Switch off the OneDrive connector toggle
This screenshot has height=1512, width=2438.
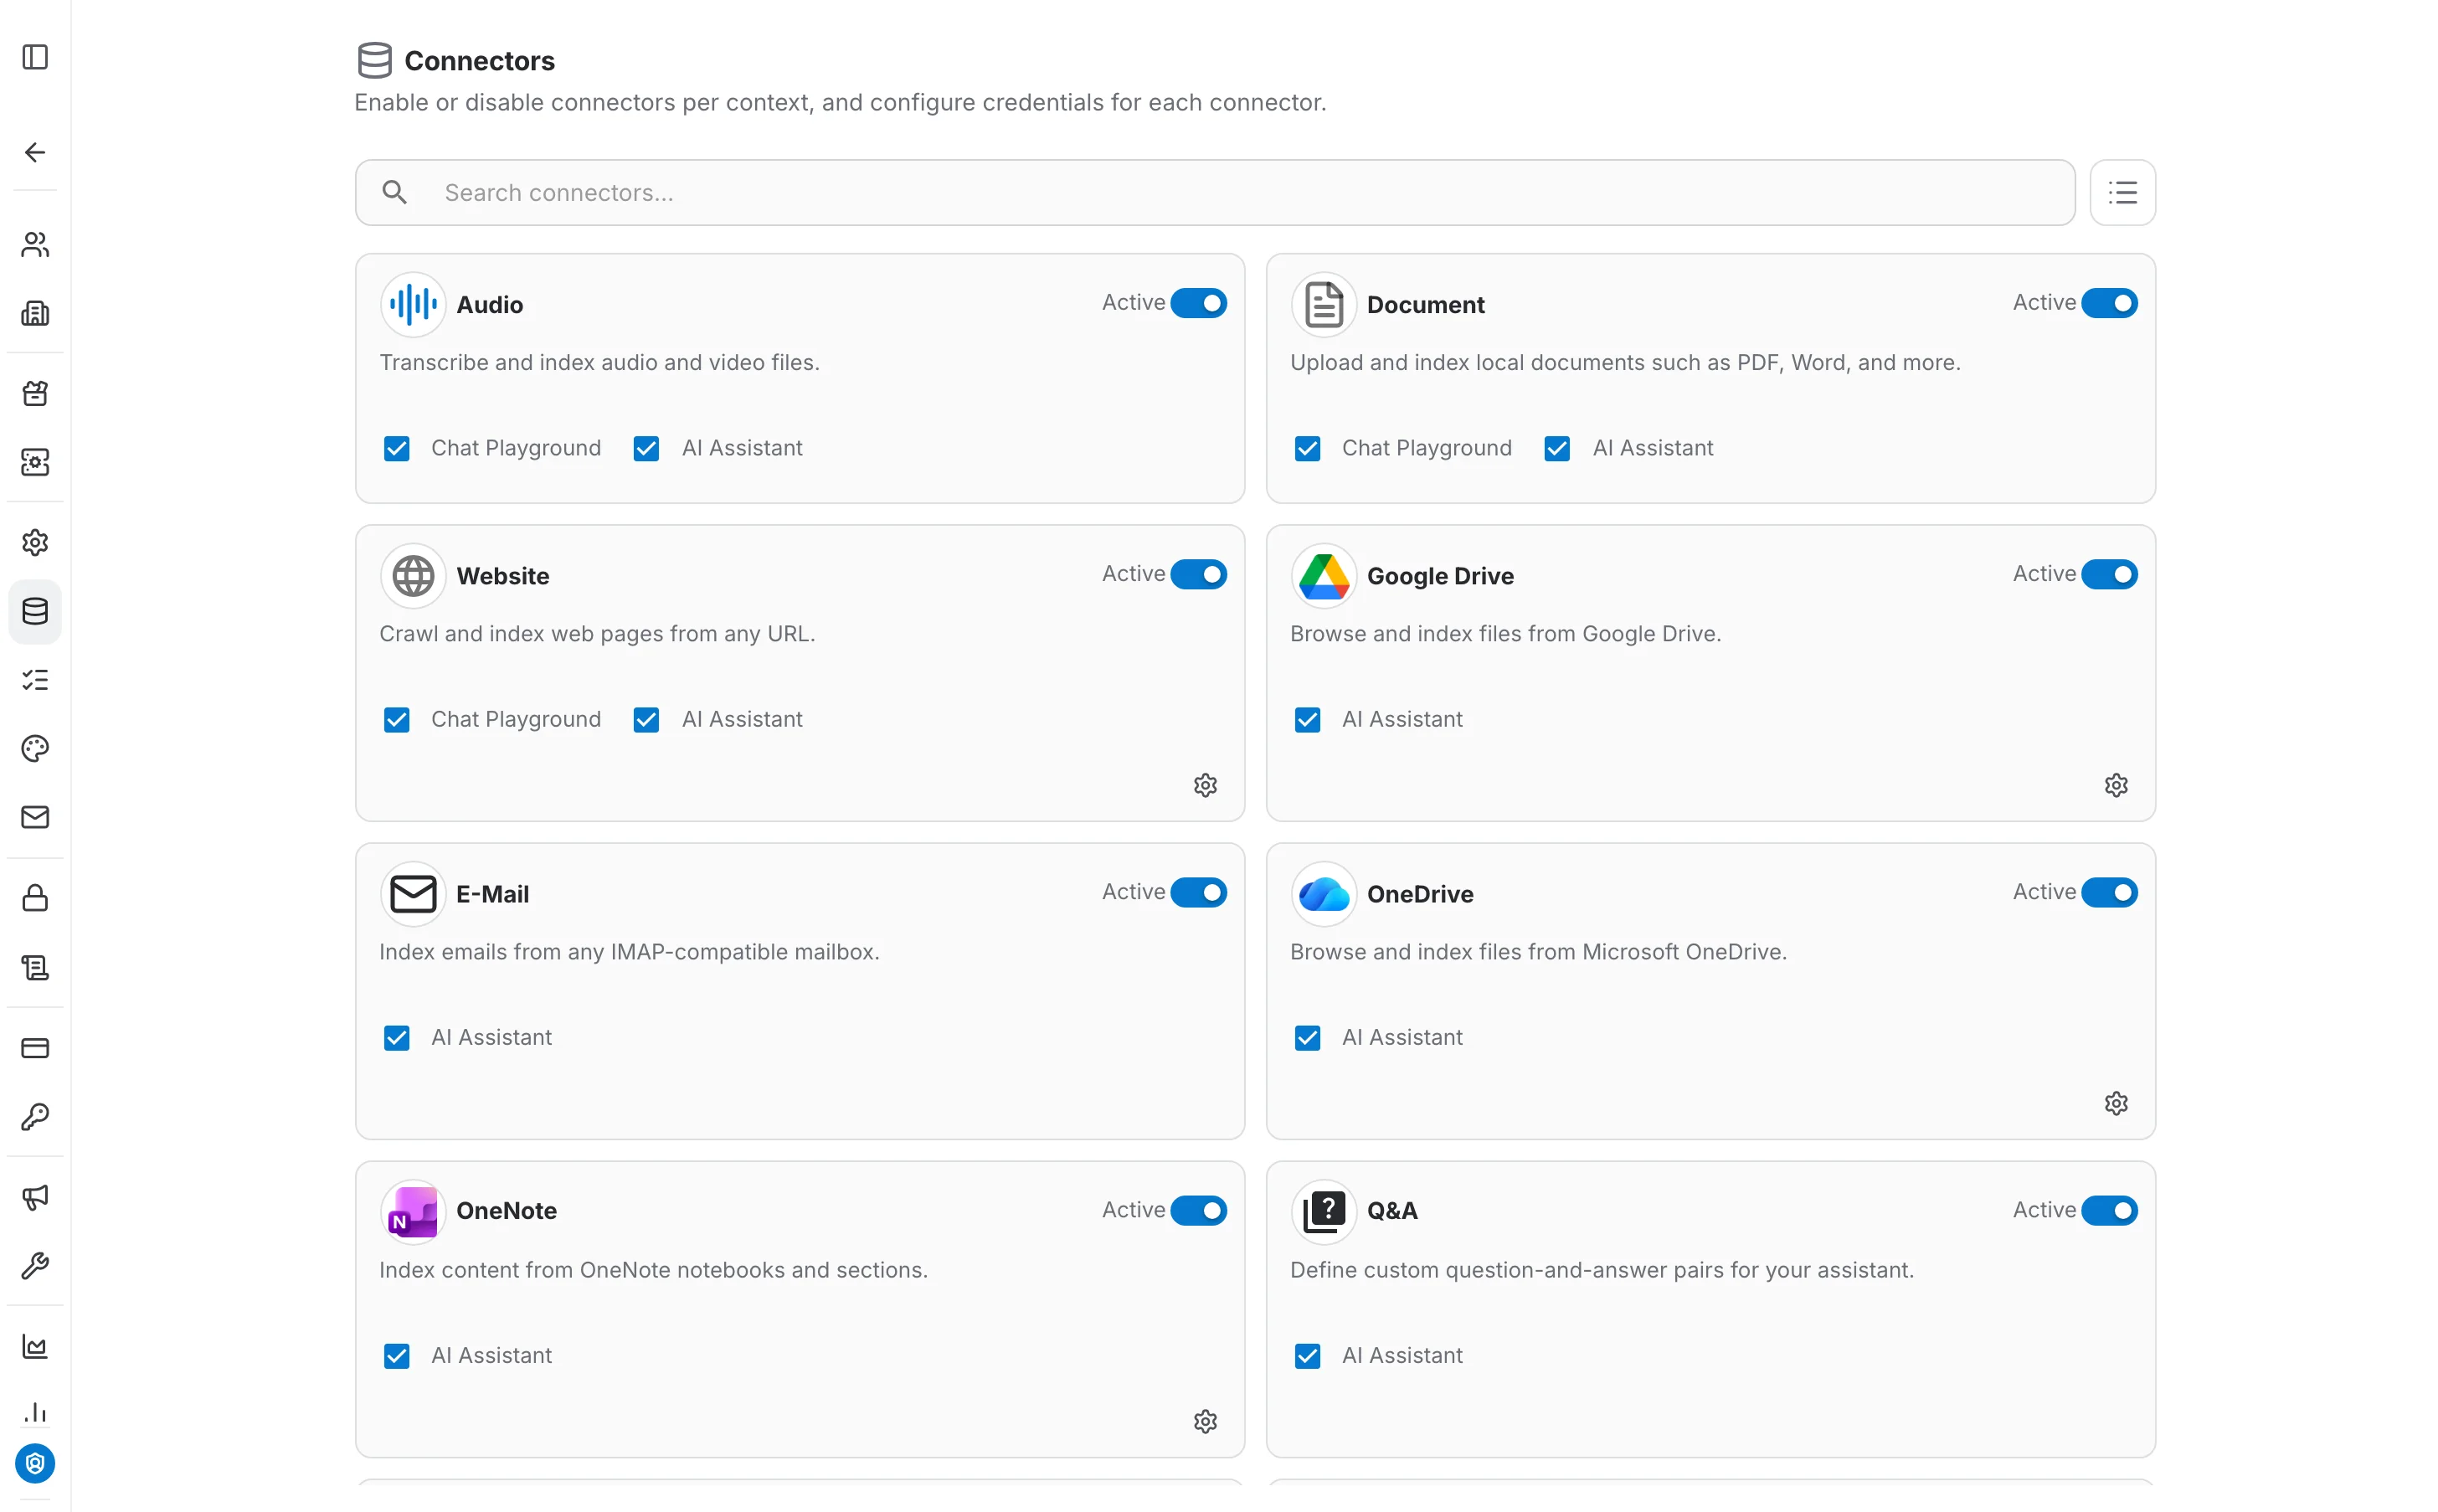[2109, 892]
